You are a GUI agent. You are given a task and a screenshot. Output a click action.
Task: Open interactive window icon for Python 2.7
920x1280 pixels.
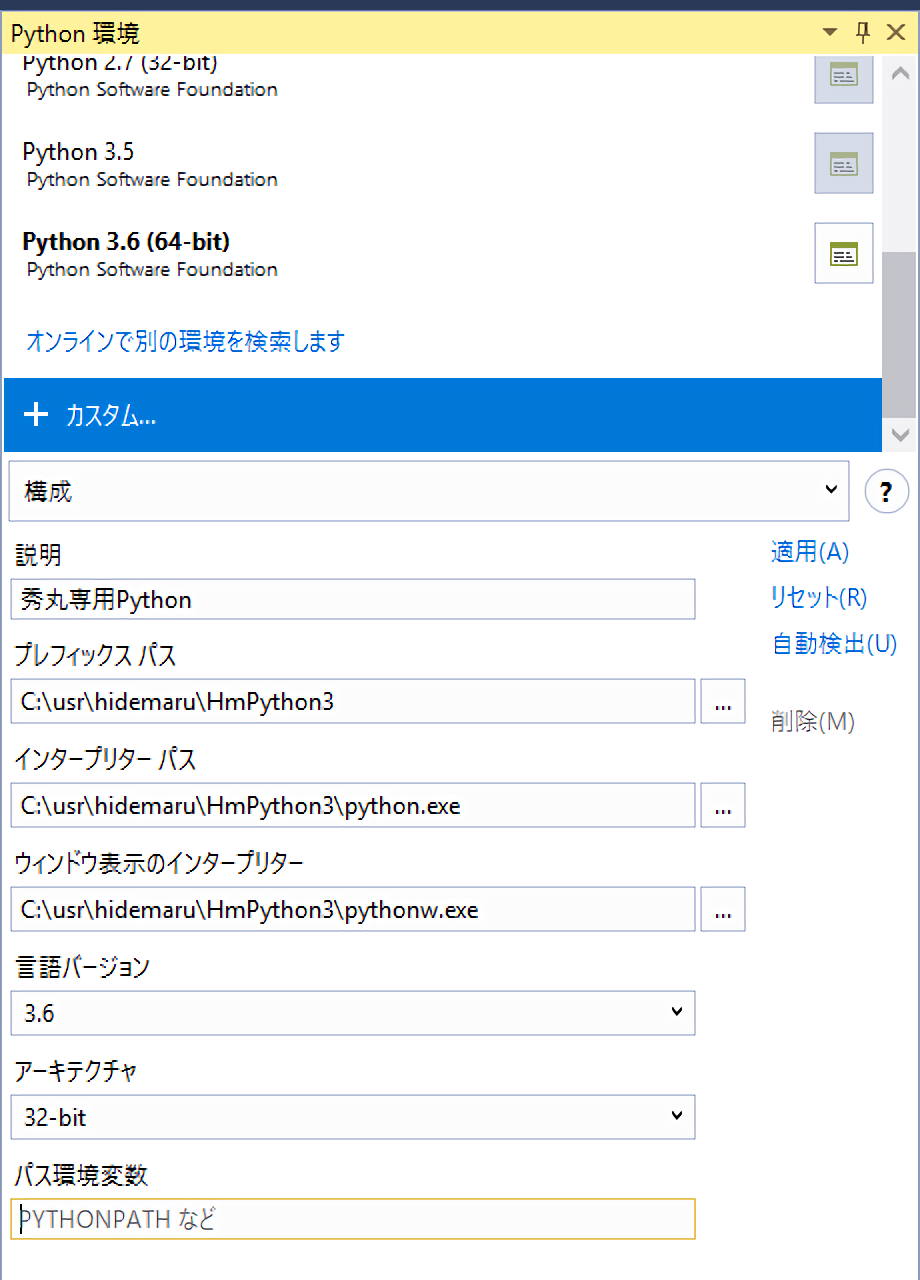(x=843, y=76)
